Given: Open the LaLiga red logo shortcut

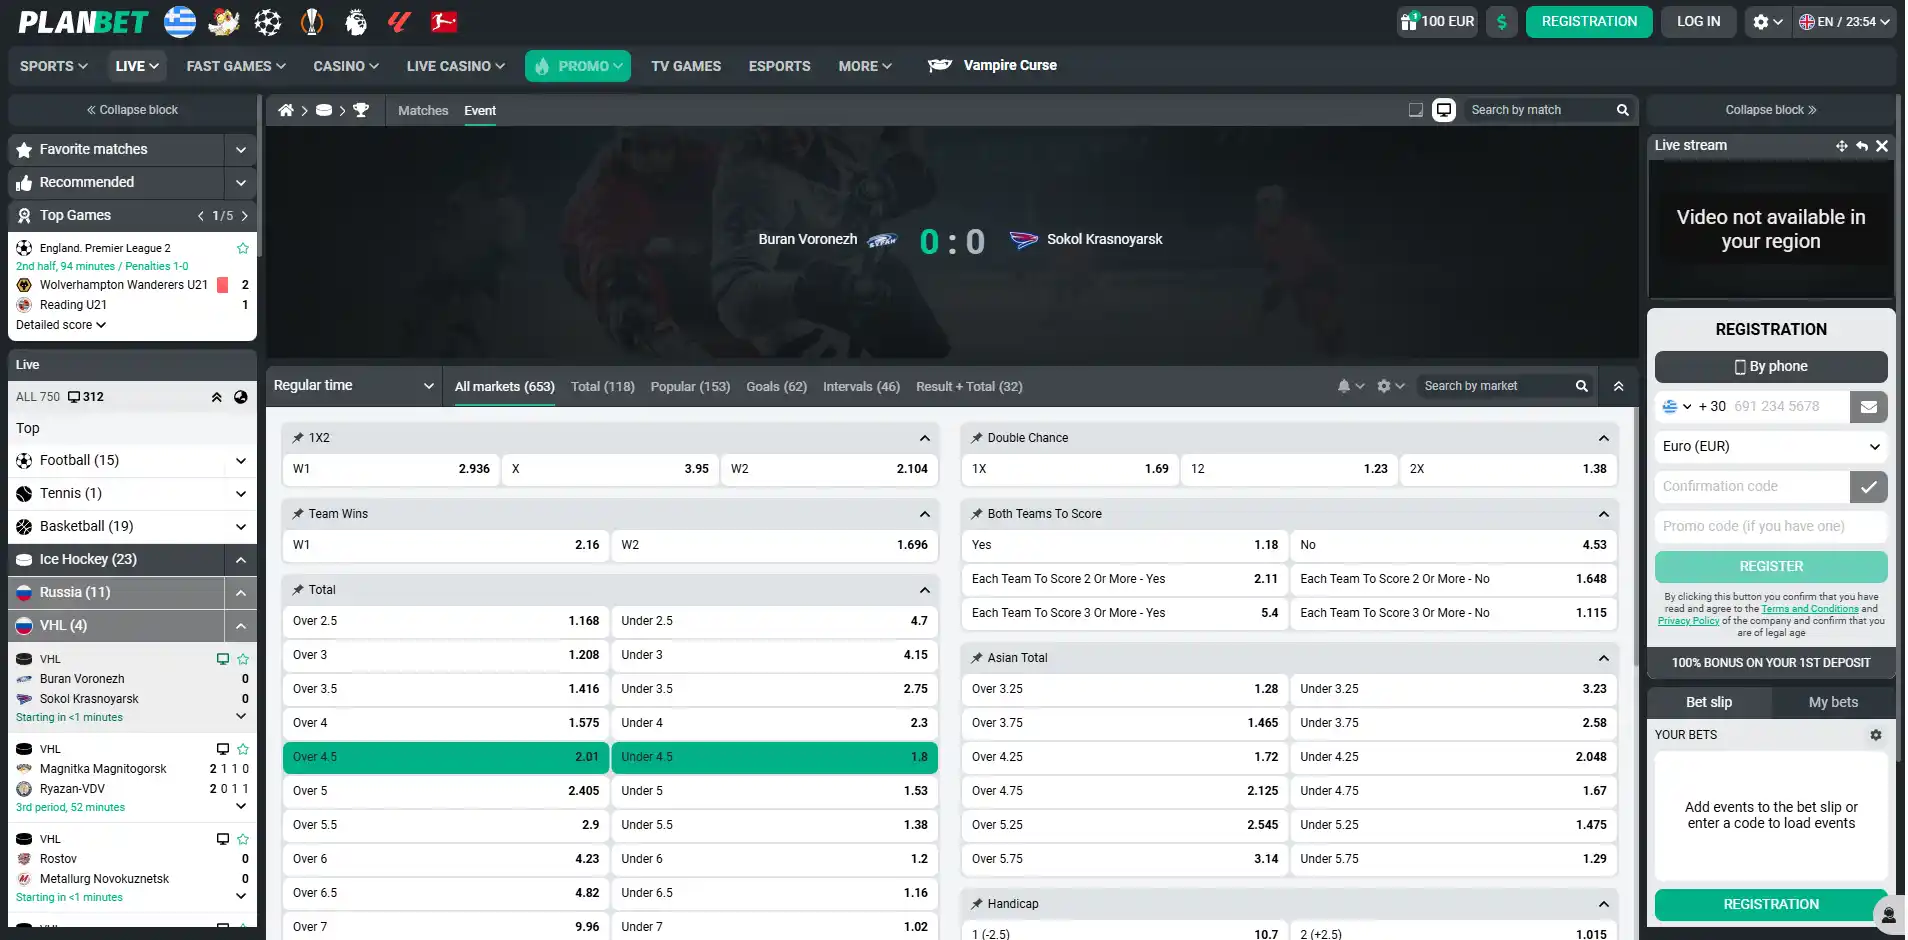Looking at the screenshot, I should (x=400, y=21).
